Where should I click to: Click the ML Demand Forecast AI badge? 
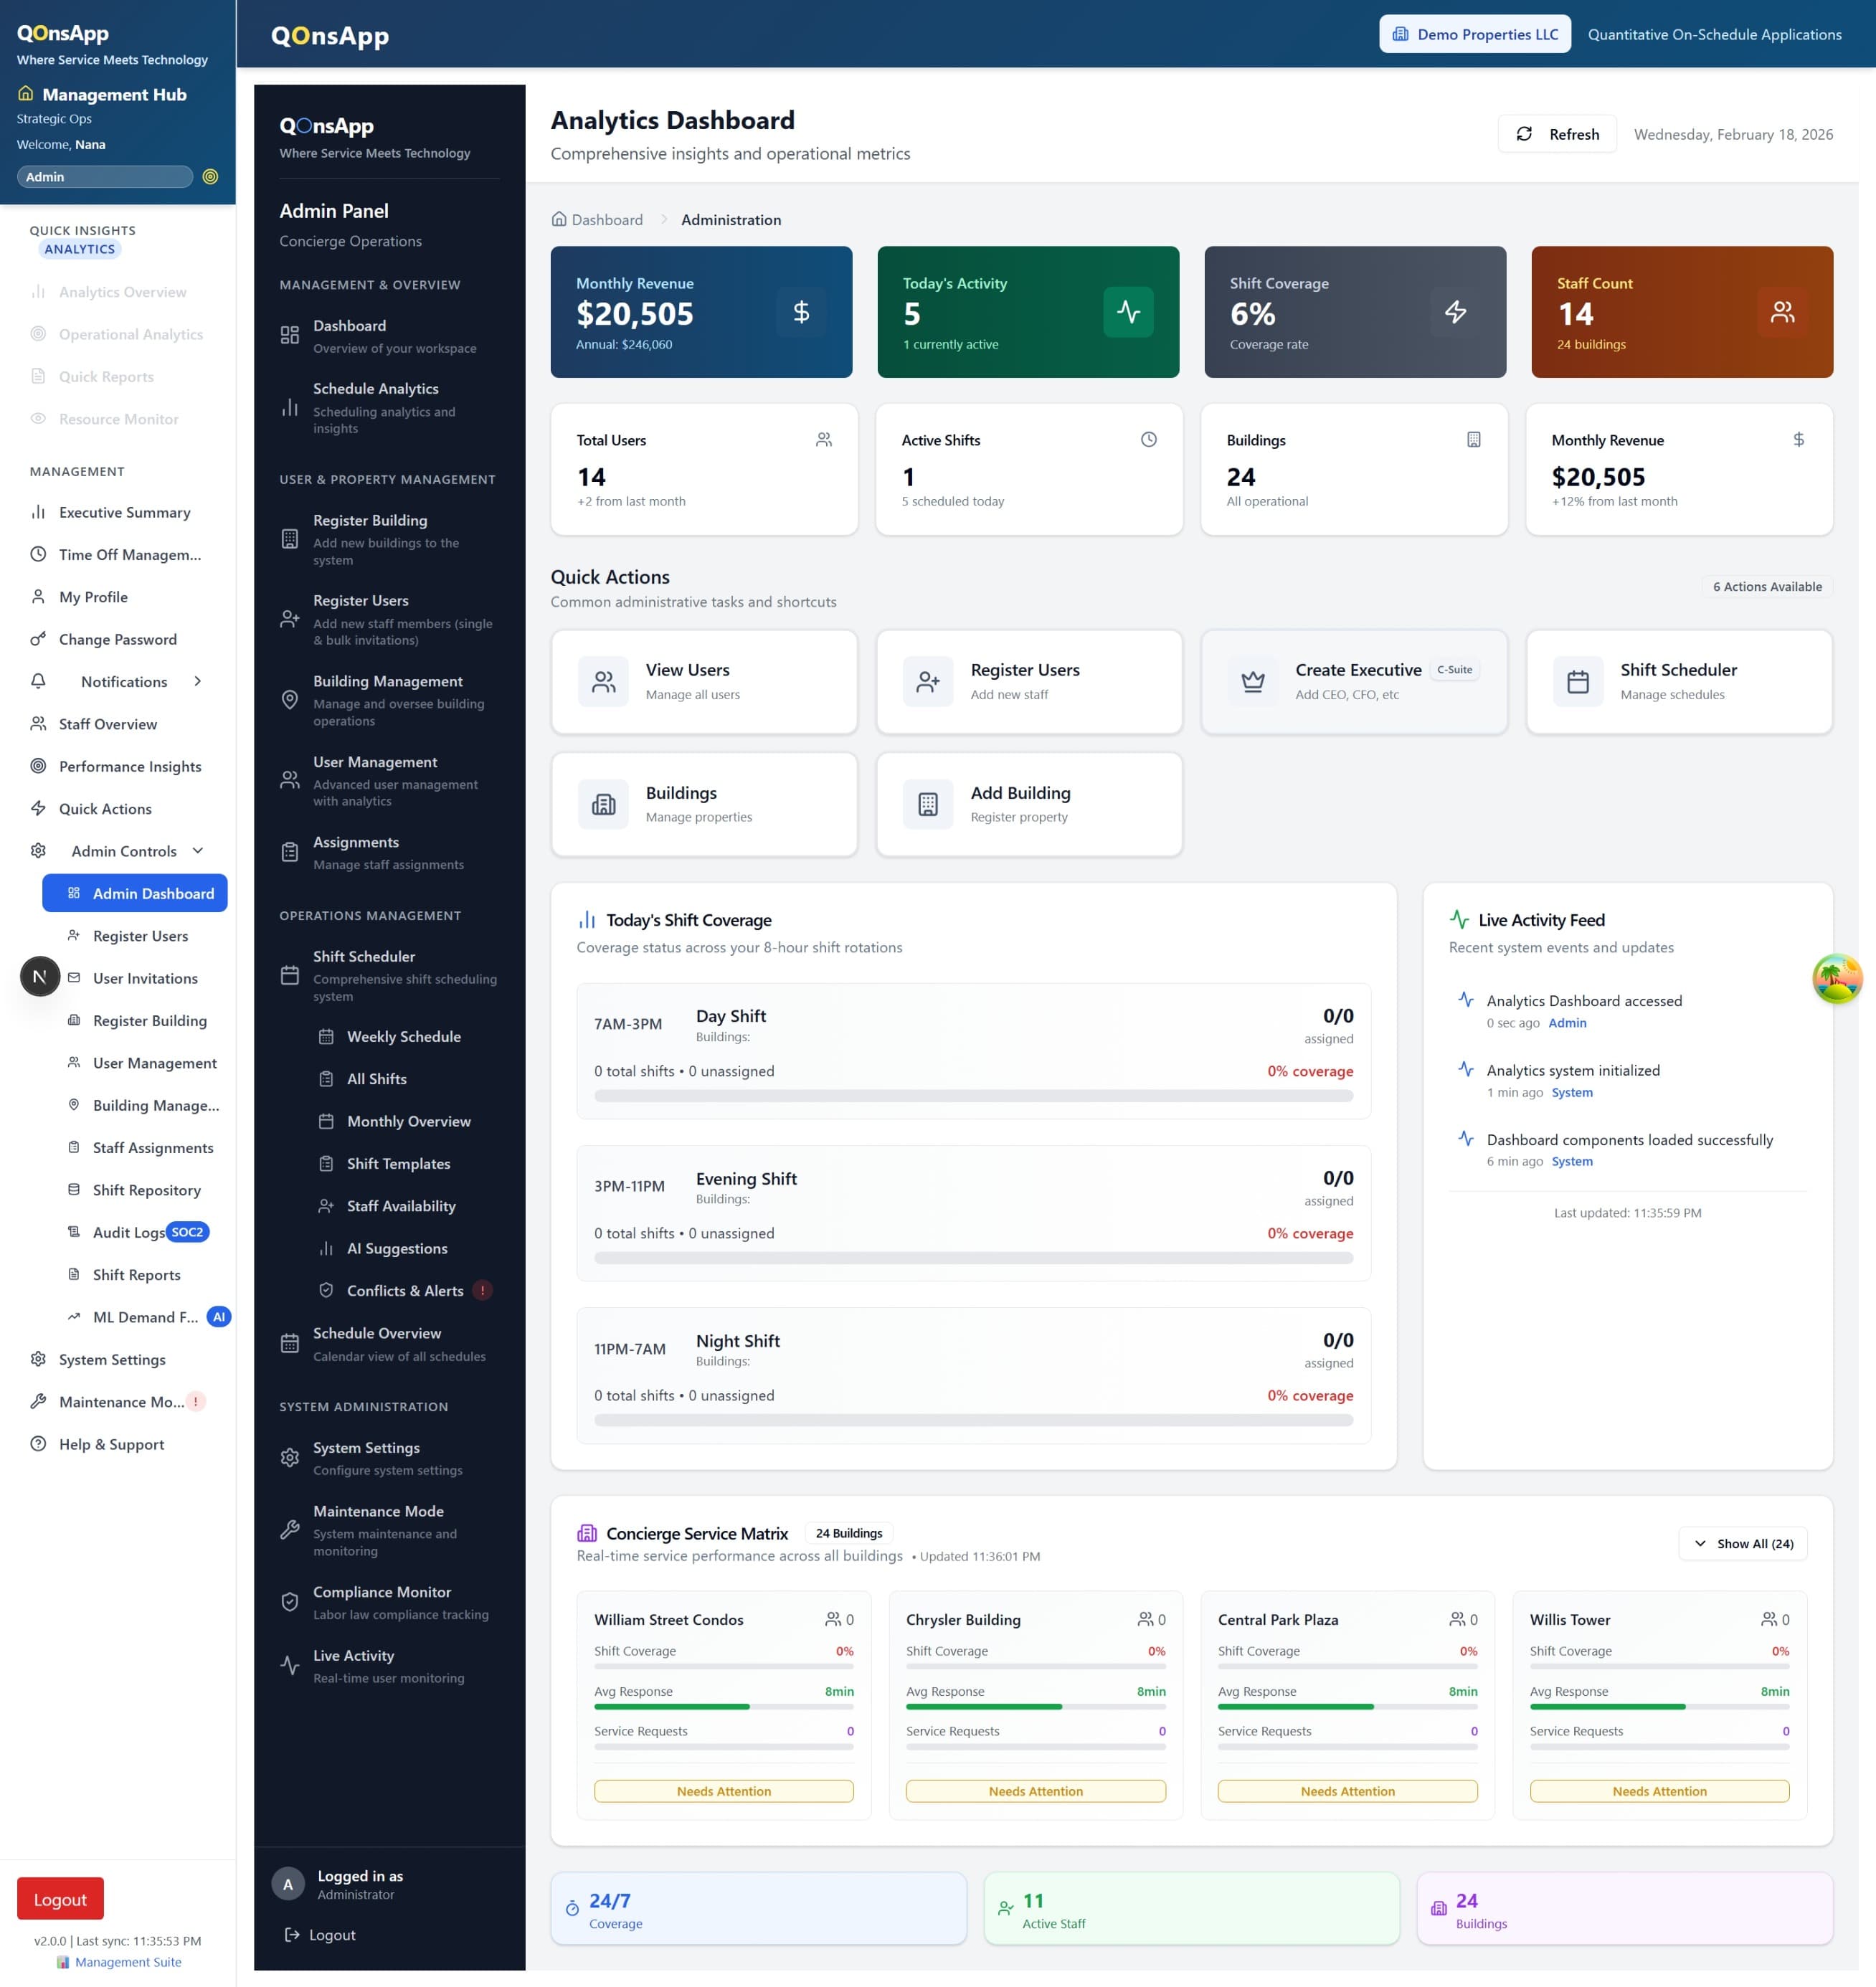tap(219, 1317)
